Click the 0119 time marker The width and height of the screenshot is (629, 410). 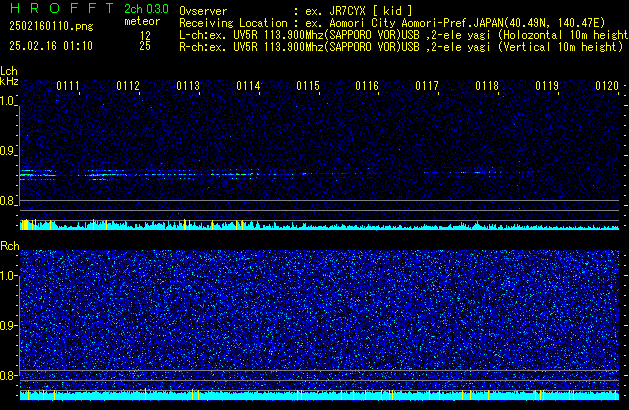[x=547, y=86]
